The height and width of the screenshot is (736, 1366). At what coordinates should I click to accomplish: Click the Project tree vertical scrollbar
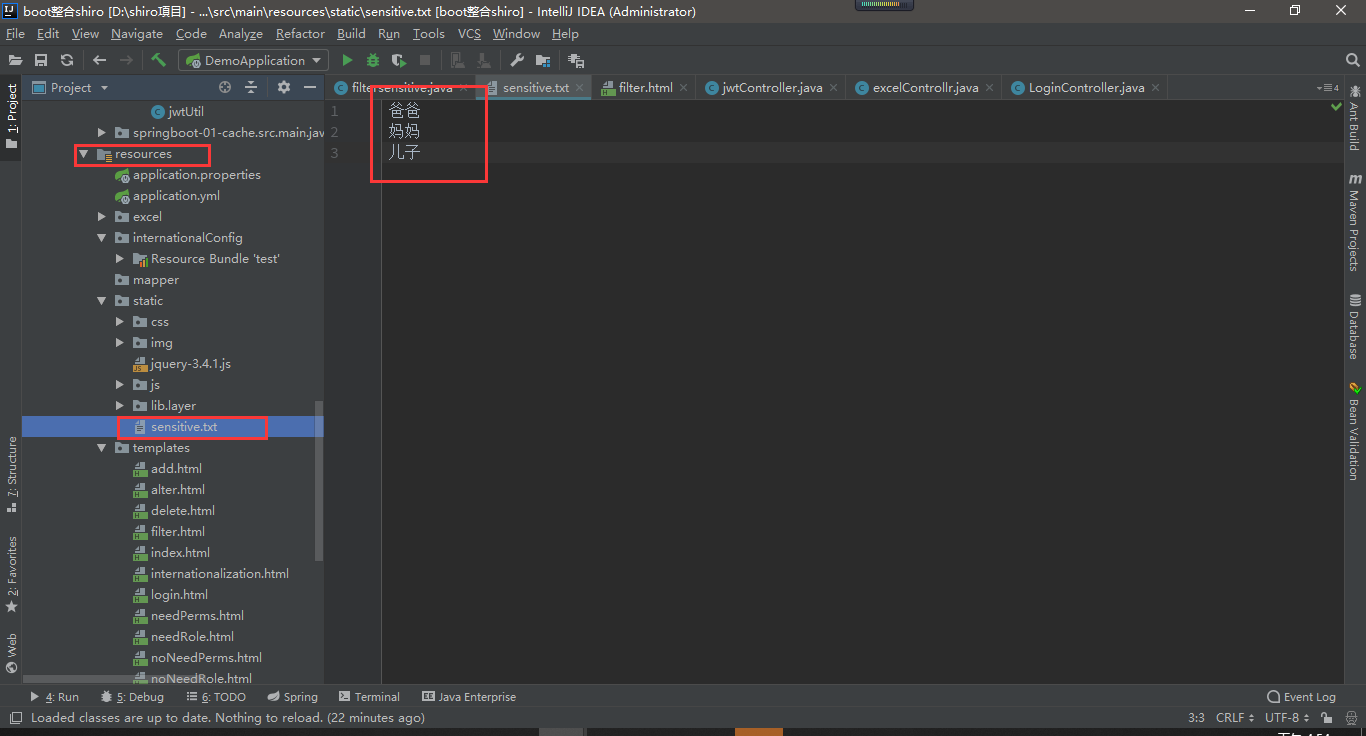click(x=319, y=480)
